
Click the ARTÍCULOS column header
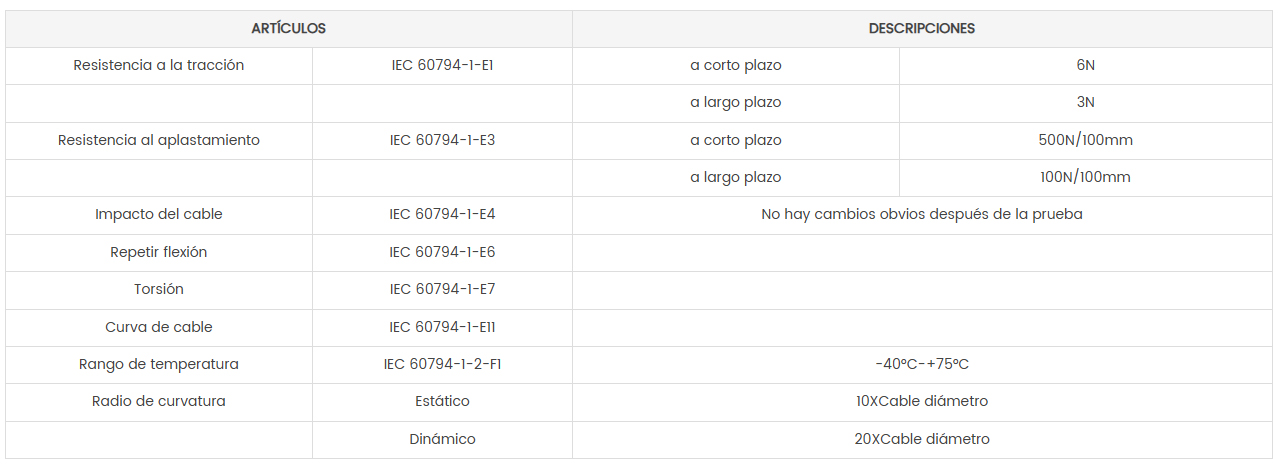(288, 28)
